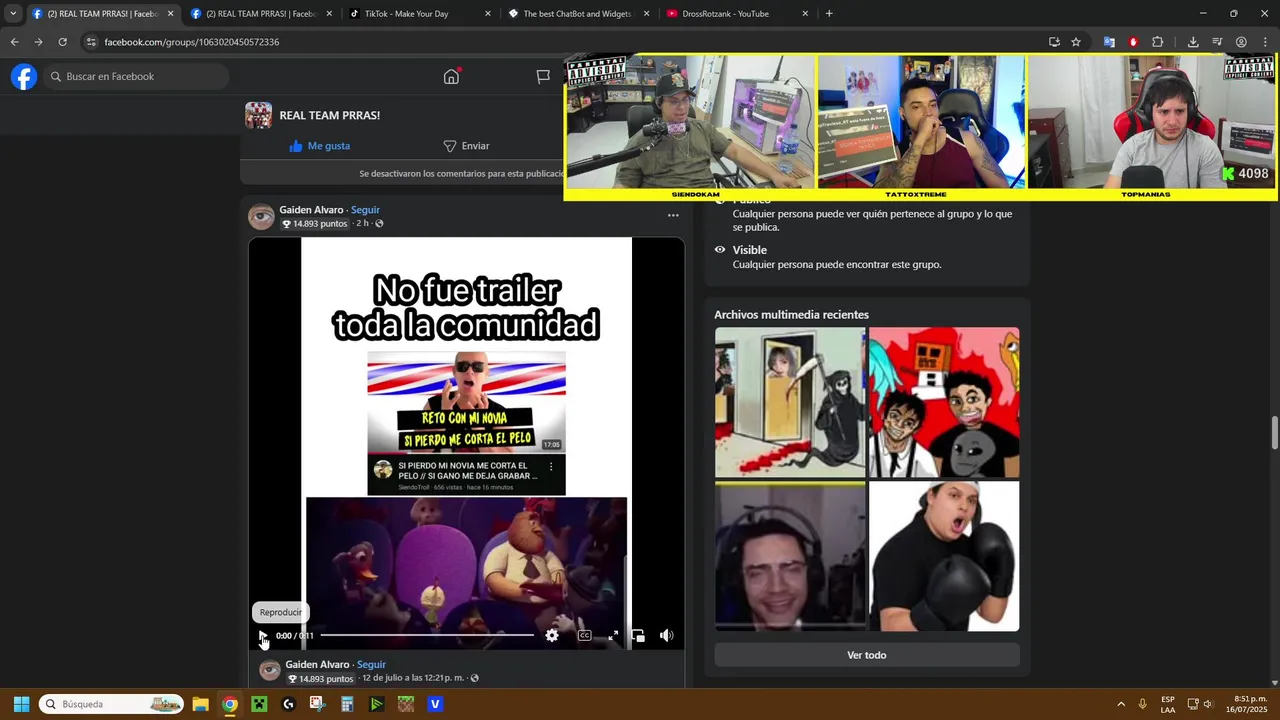Open the grim reaper cartoon thumbnail

790,402
